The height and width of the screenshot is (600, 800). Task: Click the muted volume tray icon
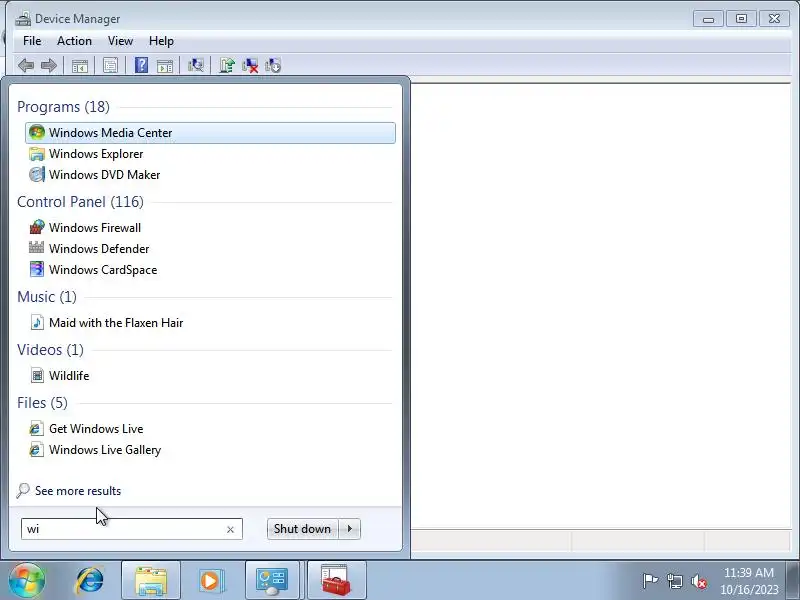point(698,581)
